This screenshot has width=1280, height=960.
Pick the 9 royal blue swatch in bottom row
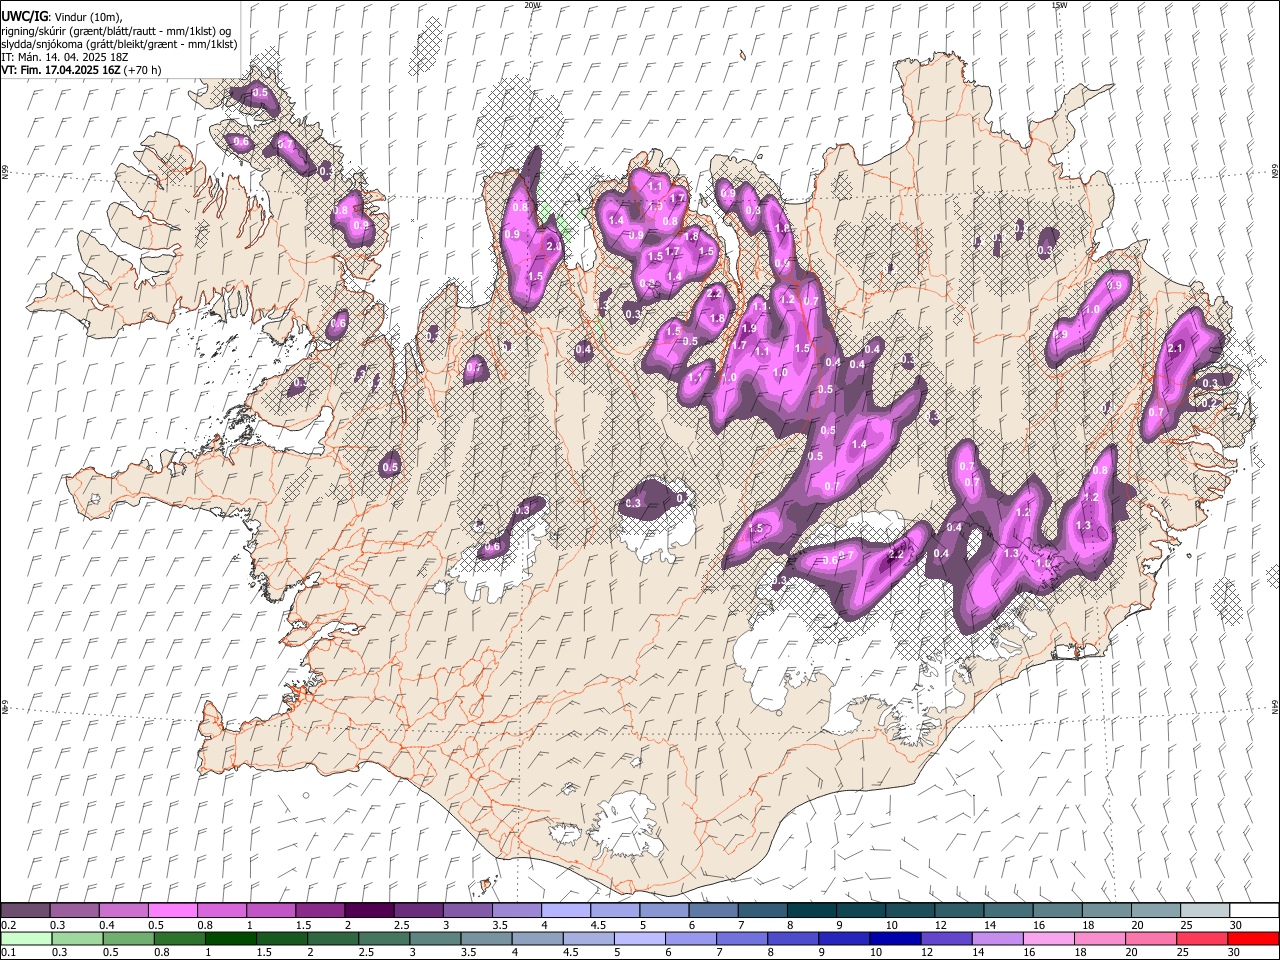coord(844,938)
